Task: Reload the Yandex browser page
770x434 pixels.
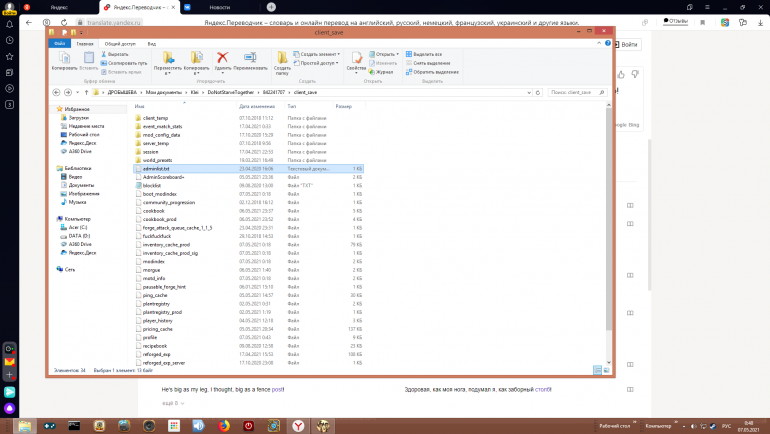Action: point(64,22)
